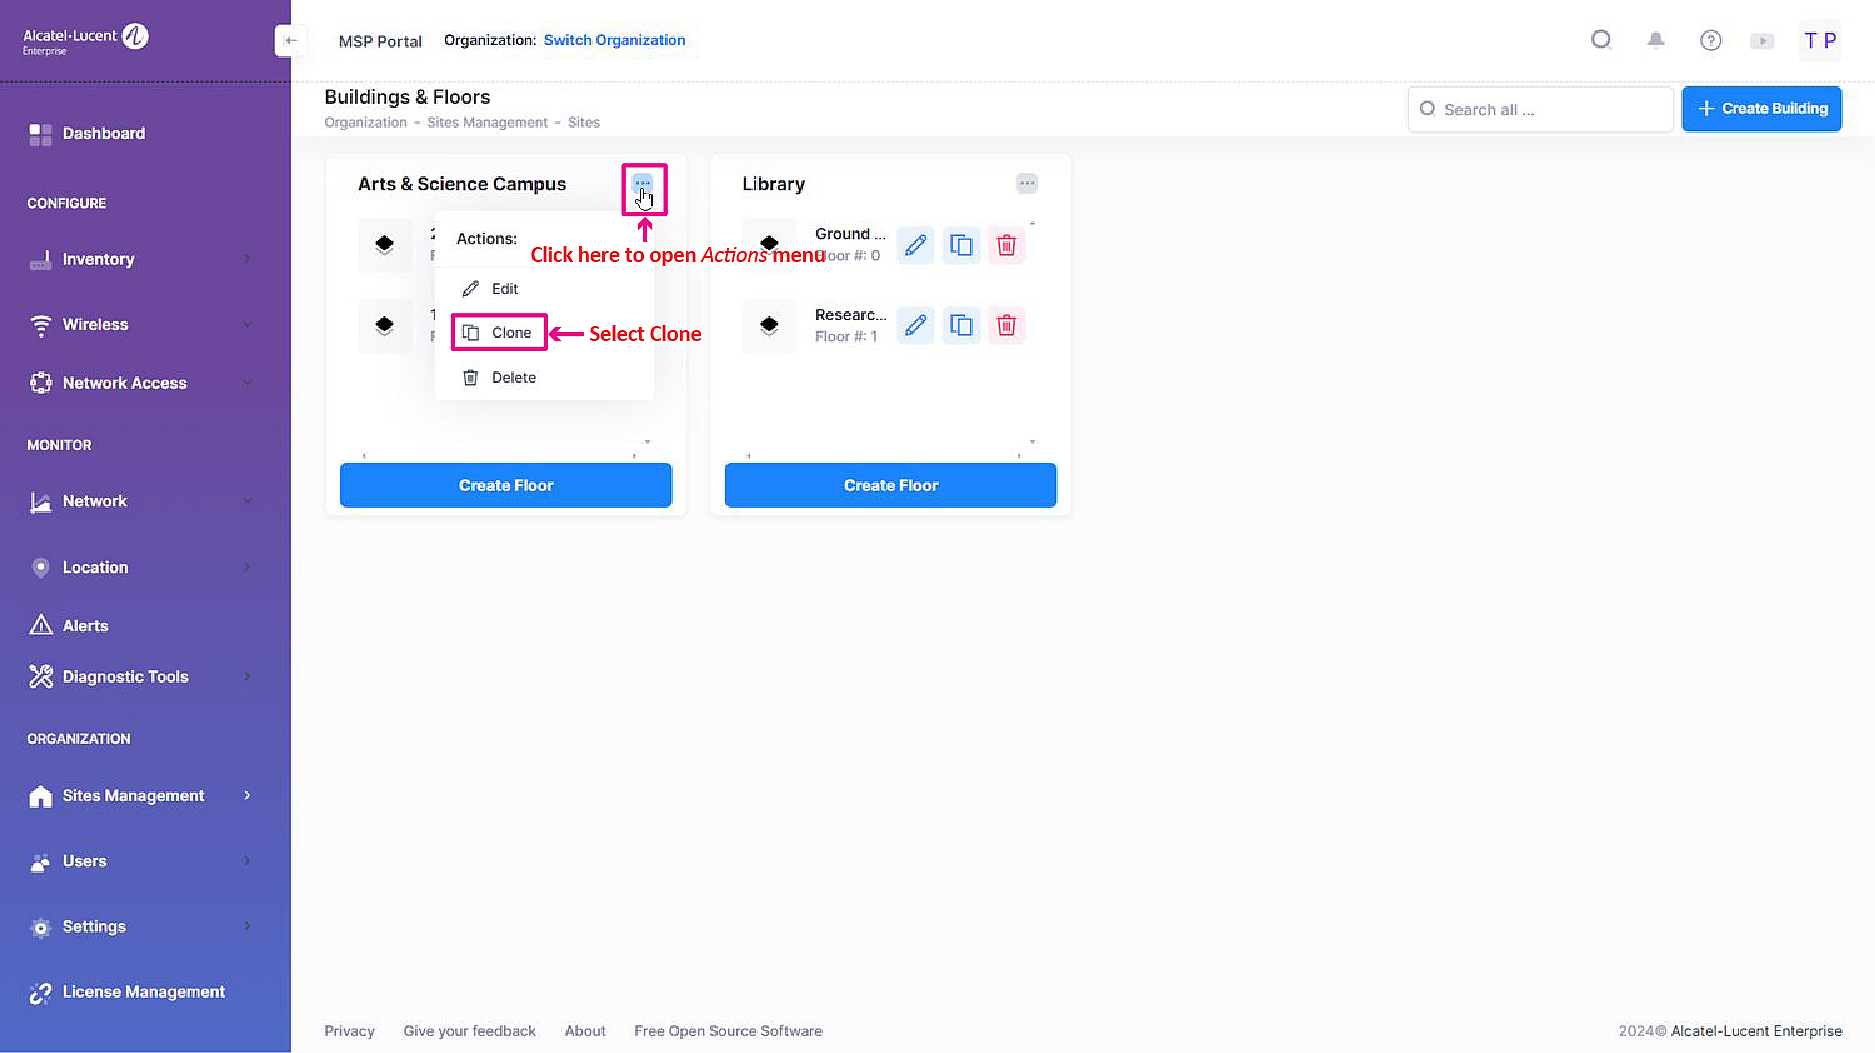The height and width of the screenshot is (1053, 1875).
Task: Open the help question mark icon
Action: (x=1710, y=40)
